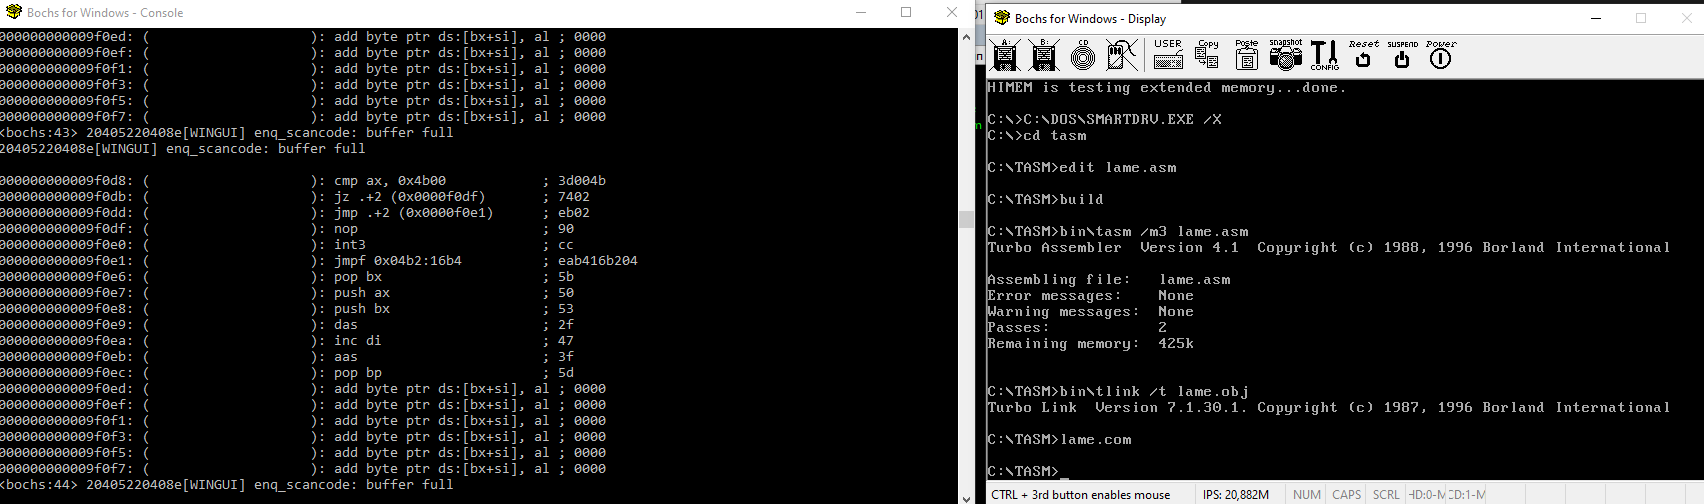This screenshot has height=504, width=1704.
Task: Toggle the floppy A: drive icon
Action: point(1005,55)
